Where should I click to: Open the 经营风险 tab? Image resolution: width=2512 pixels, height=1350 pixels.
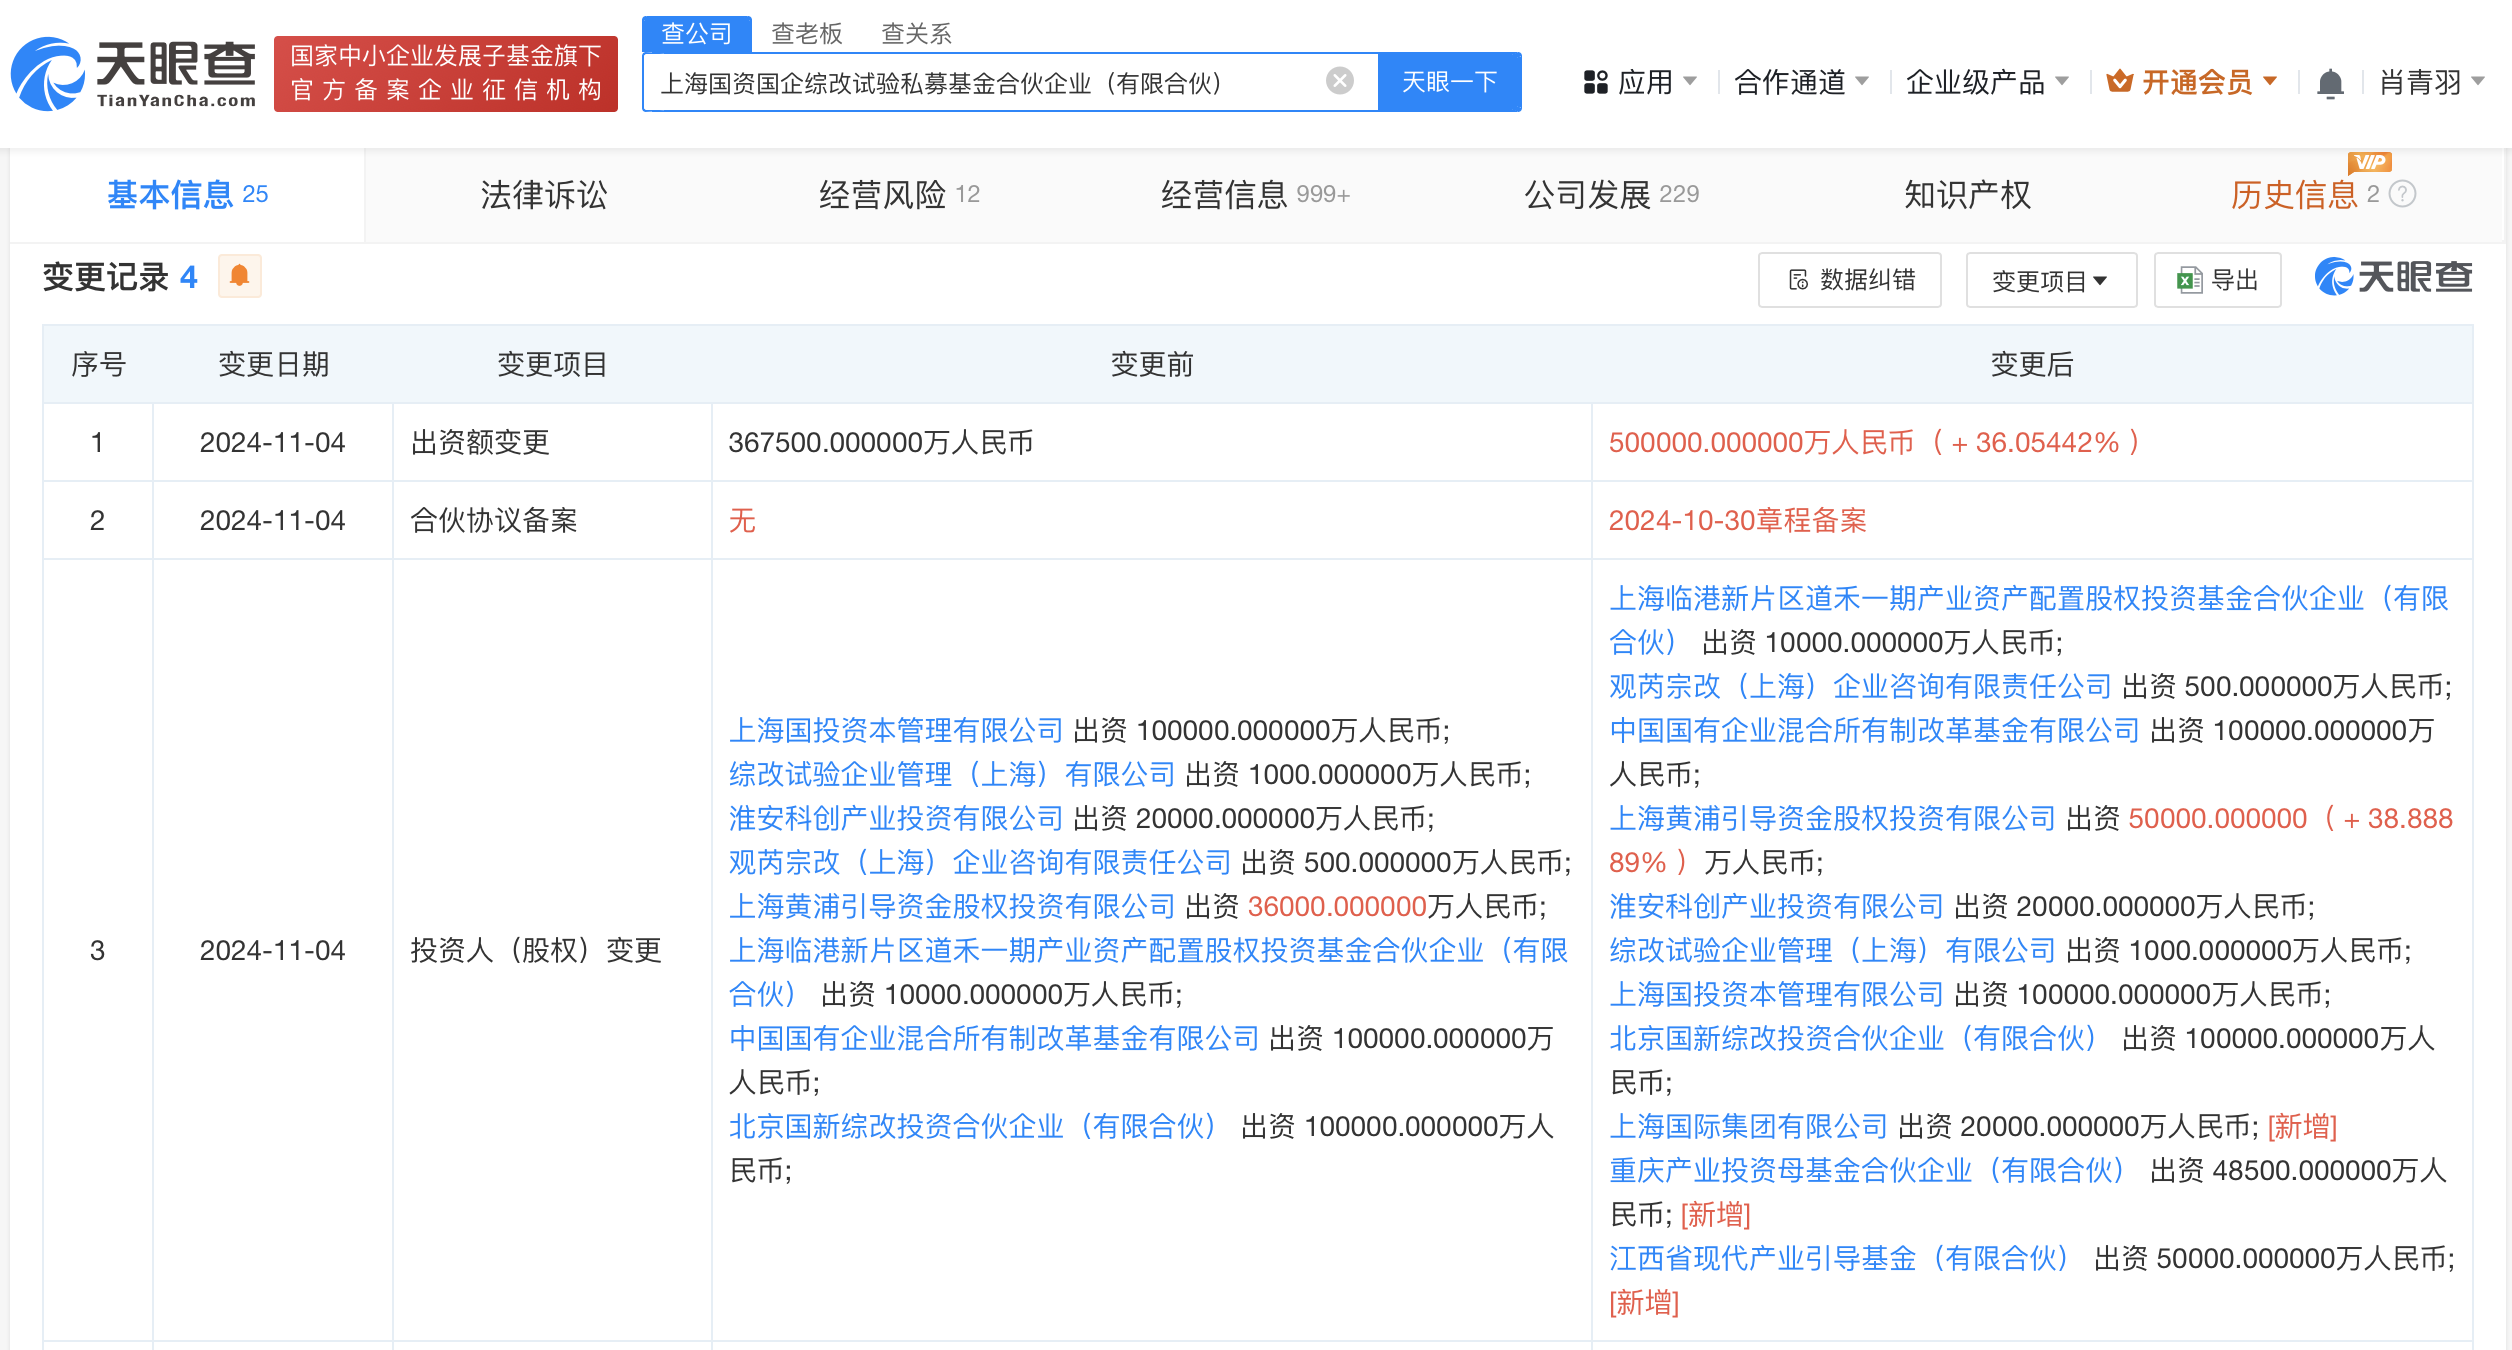(x=899, y=195)
